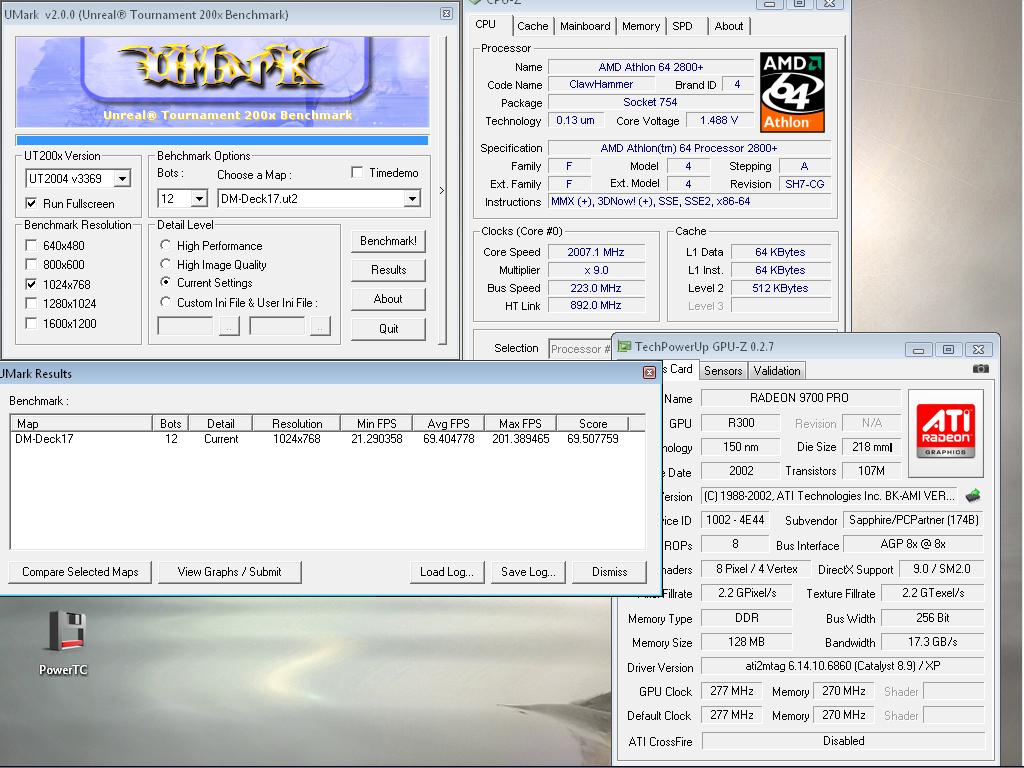
Task: Close the UMark Results window
Action: 649,372
